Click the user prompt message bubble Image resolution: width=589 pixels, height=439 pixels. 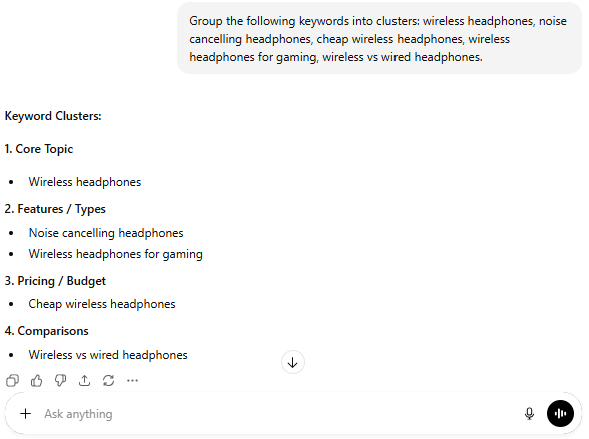click(x=379, y=38)
